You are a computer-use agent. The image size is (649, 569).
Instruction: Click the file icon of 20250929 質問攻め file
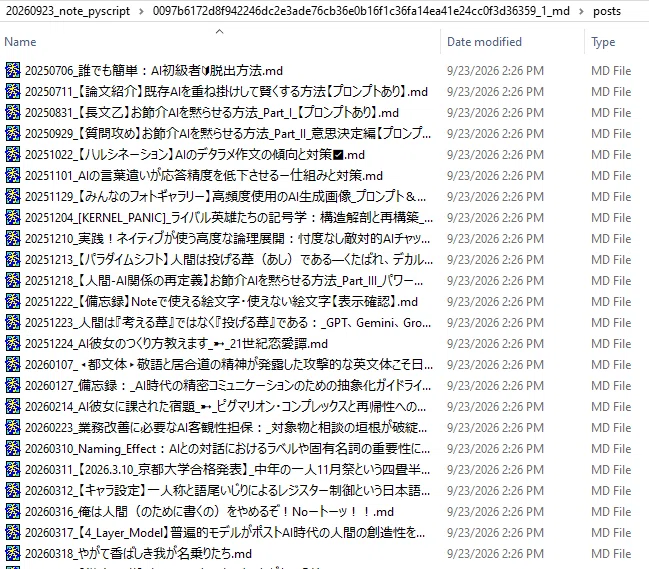12,133
